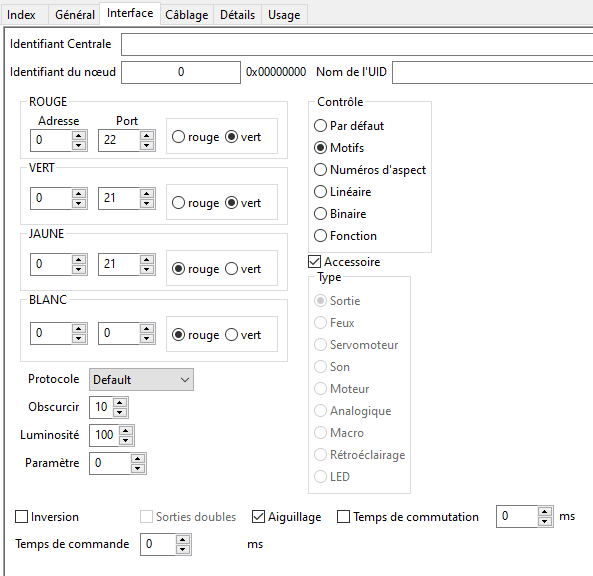This screenshot has width=593, height=576.
Task: Decrease the Luminosité spinner value
Action: (x=126, y=440)
